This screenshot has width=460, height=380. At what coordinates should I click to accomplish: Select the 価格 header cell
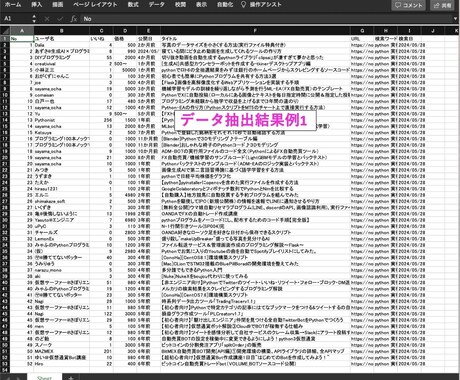125,39
